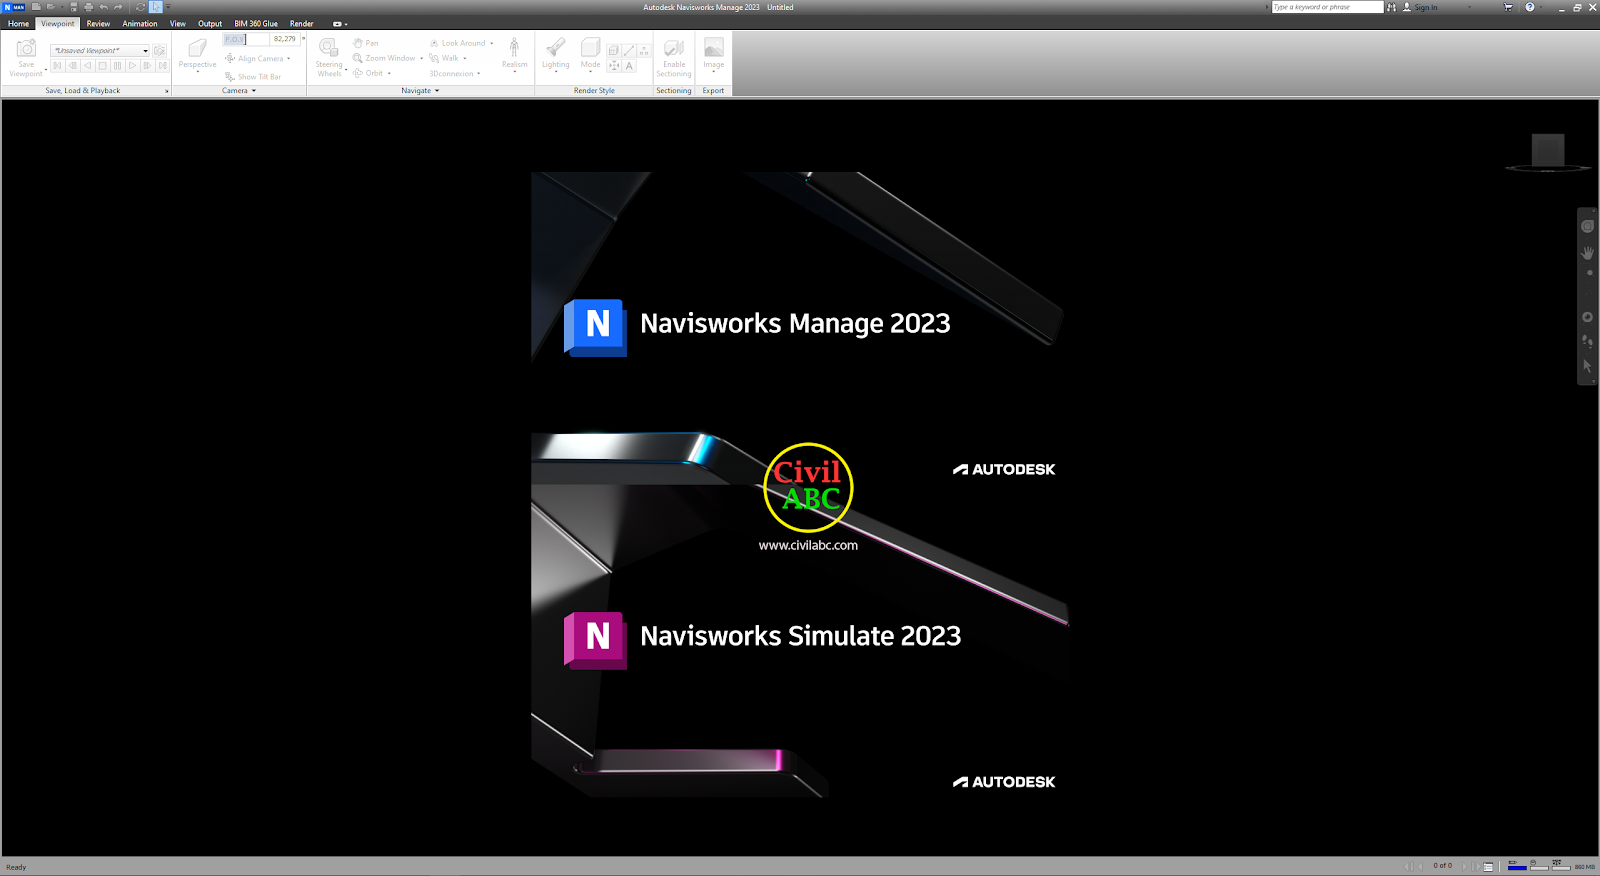
Task: Click the Undo arrow in quick access toolbar
Action: 104,7
